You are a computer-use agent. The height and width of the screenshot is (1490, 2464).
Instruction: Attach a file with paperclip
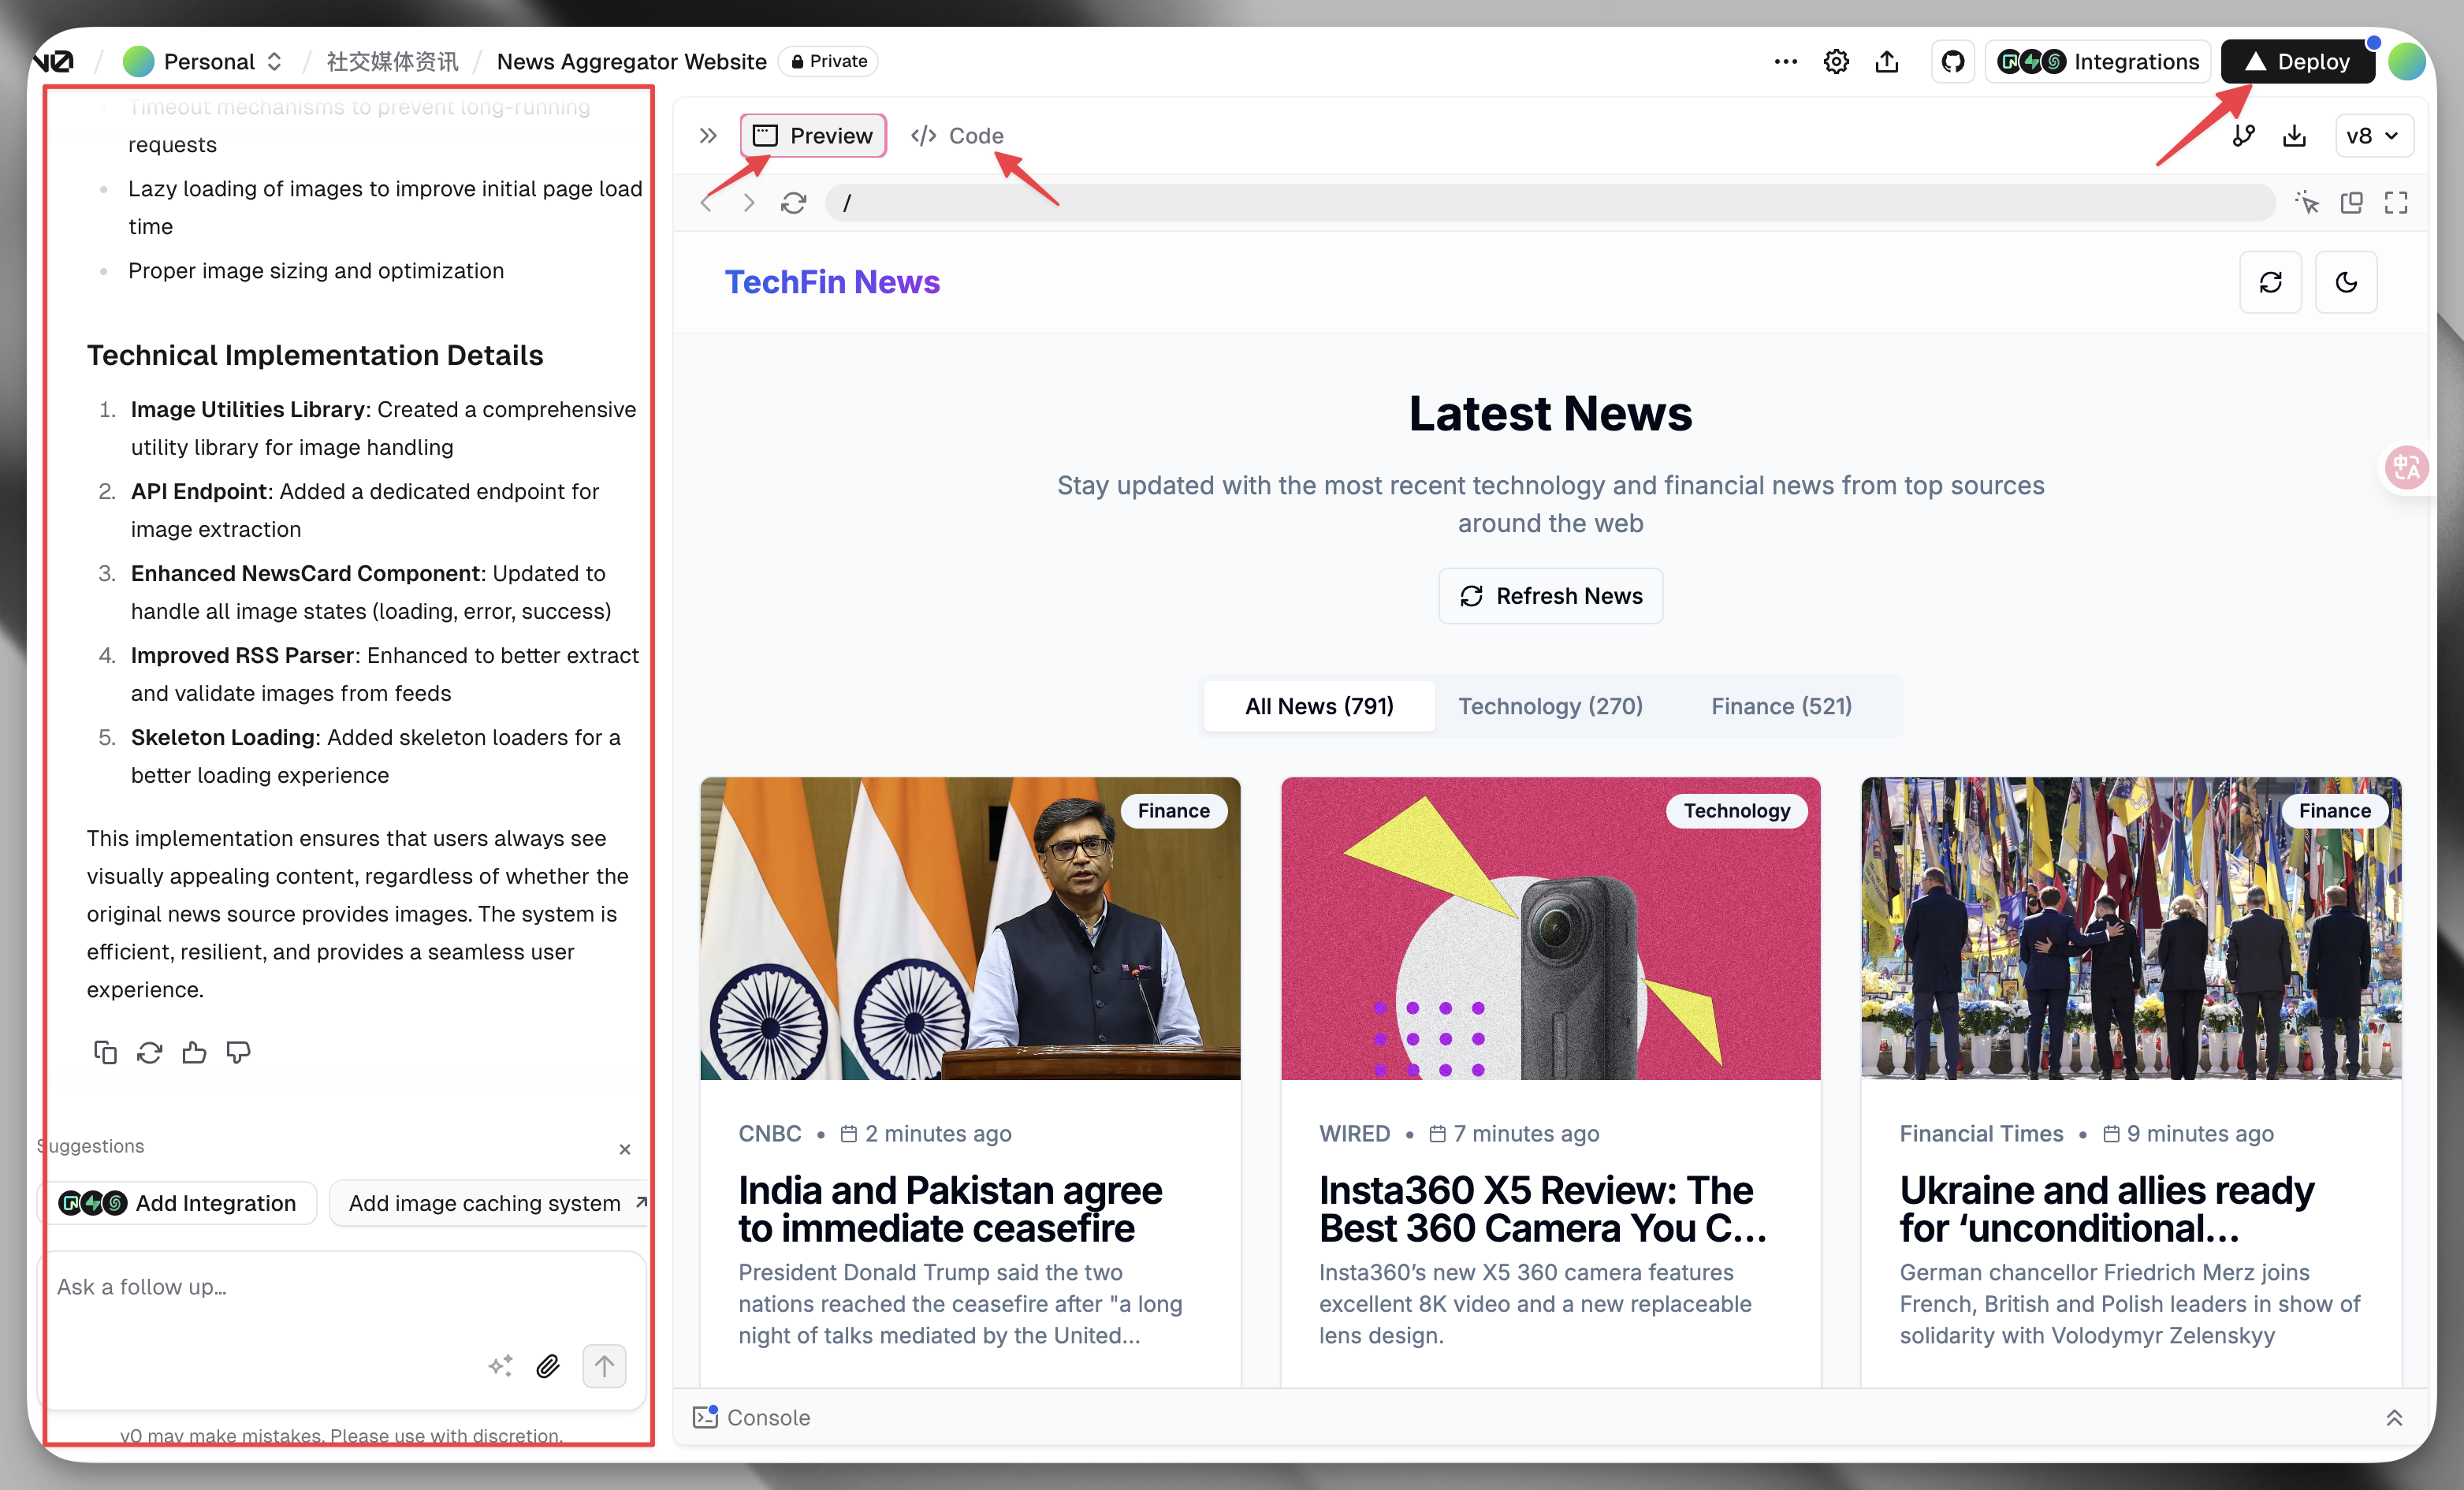click(x=548, y=1366)
